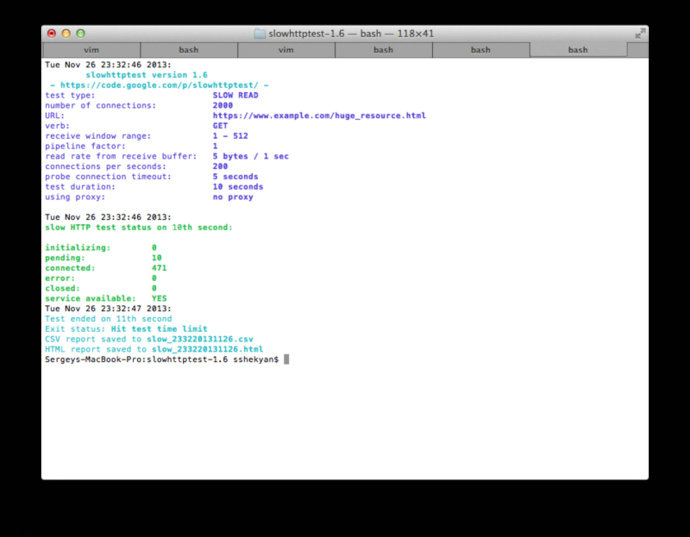The height and width of the screenshot is (537, 690).
Task: Click the 'closed:' status label
Action: (x=62, y=288)
